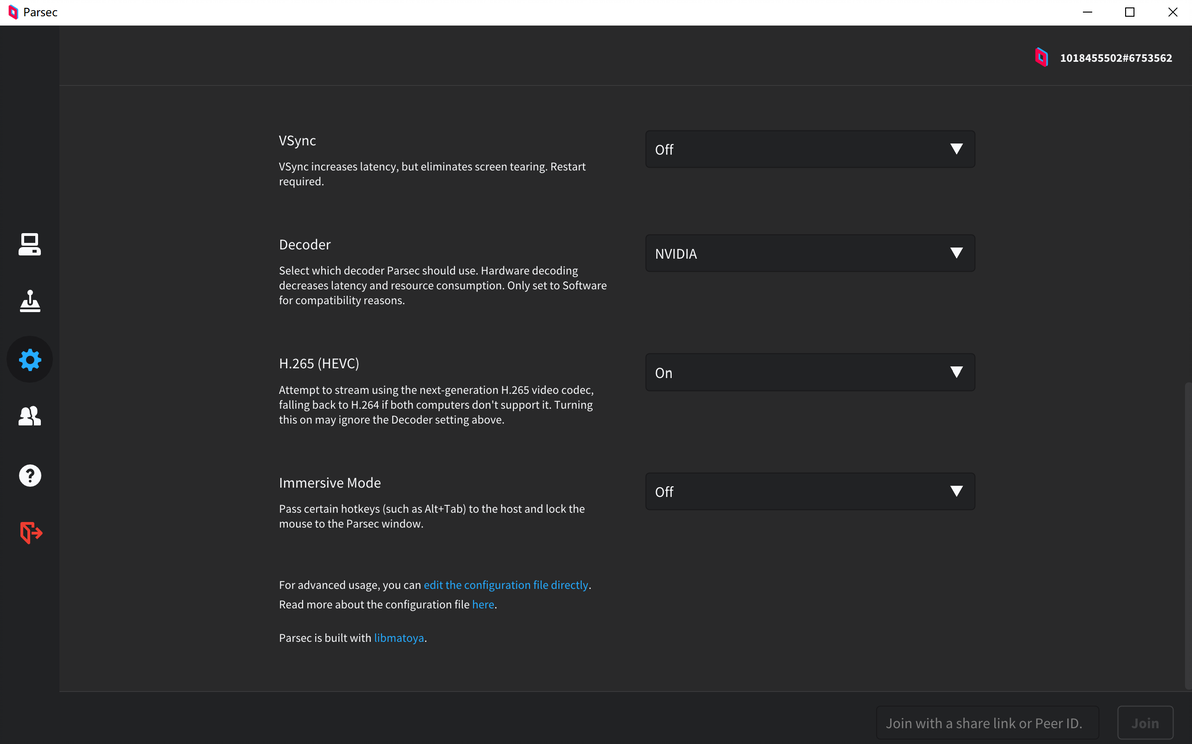Click the Parsec avatar icon beside the user ID
This screenshot has height=744, width=1192.
click(x=1041, y=58)
